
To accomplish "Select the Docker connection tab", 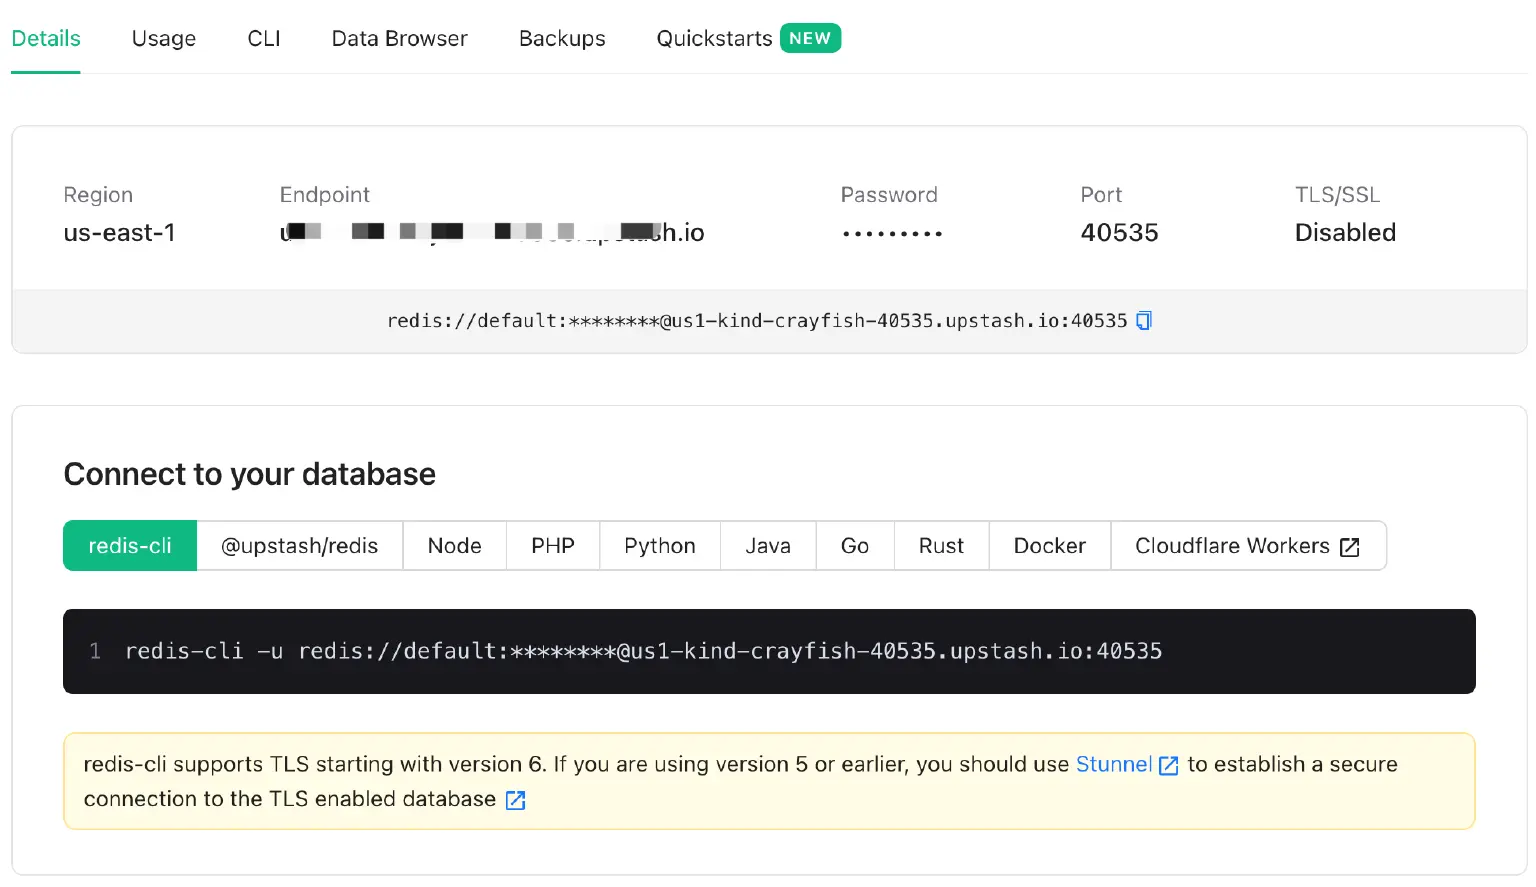I will pyautogui.click(x=1049, y=546).
